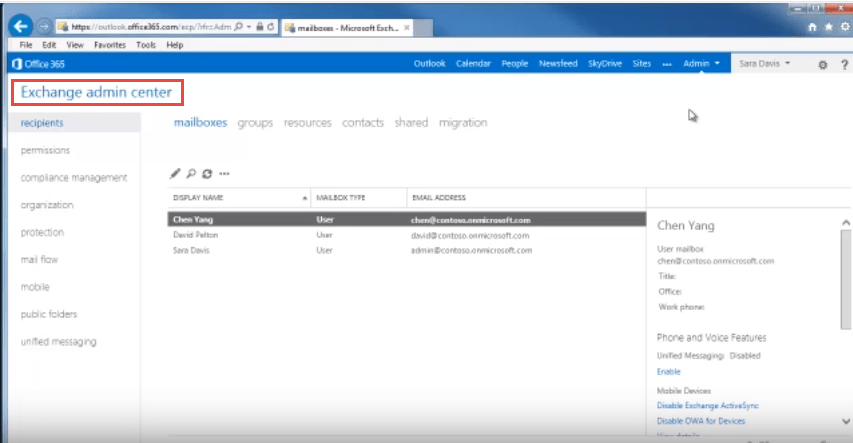Sort by MAILBOX TYPE column header
853x443 pixels.
point(358,198)
